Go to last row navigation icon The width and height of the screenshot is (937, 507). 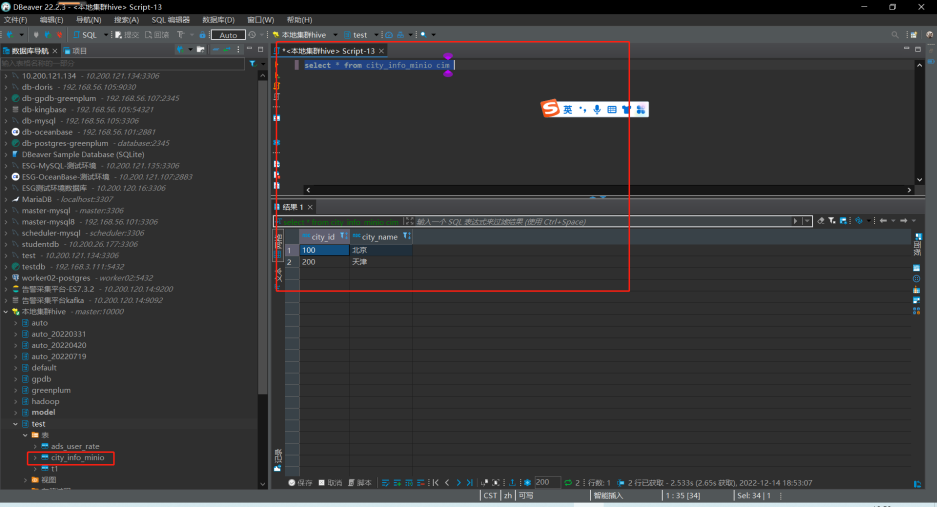(x=470, y=482)
